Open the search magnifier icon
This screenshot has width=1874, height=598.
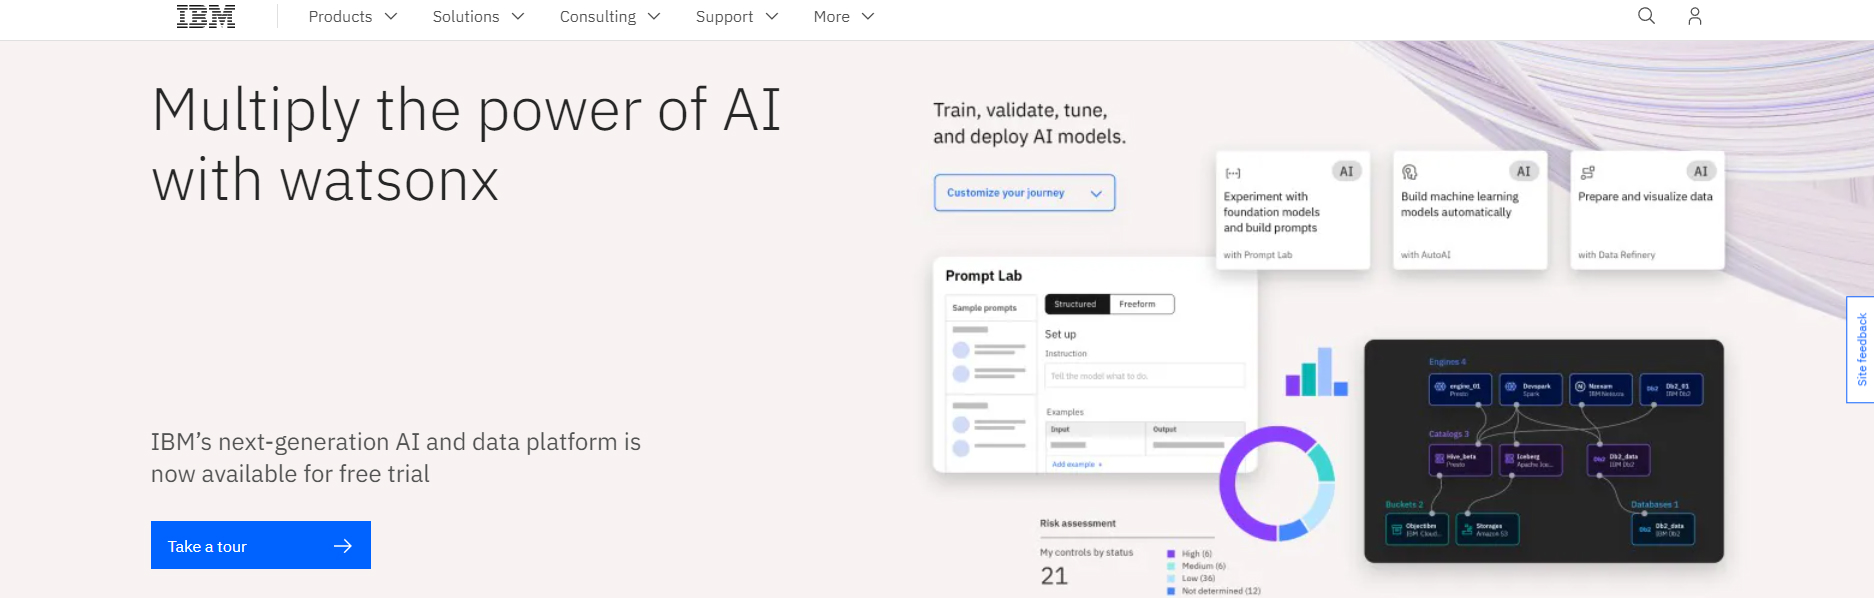click(x=1646, y=16)
